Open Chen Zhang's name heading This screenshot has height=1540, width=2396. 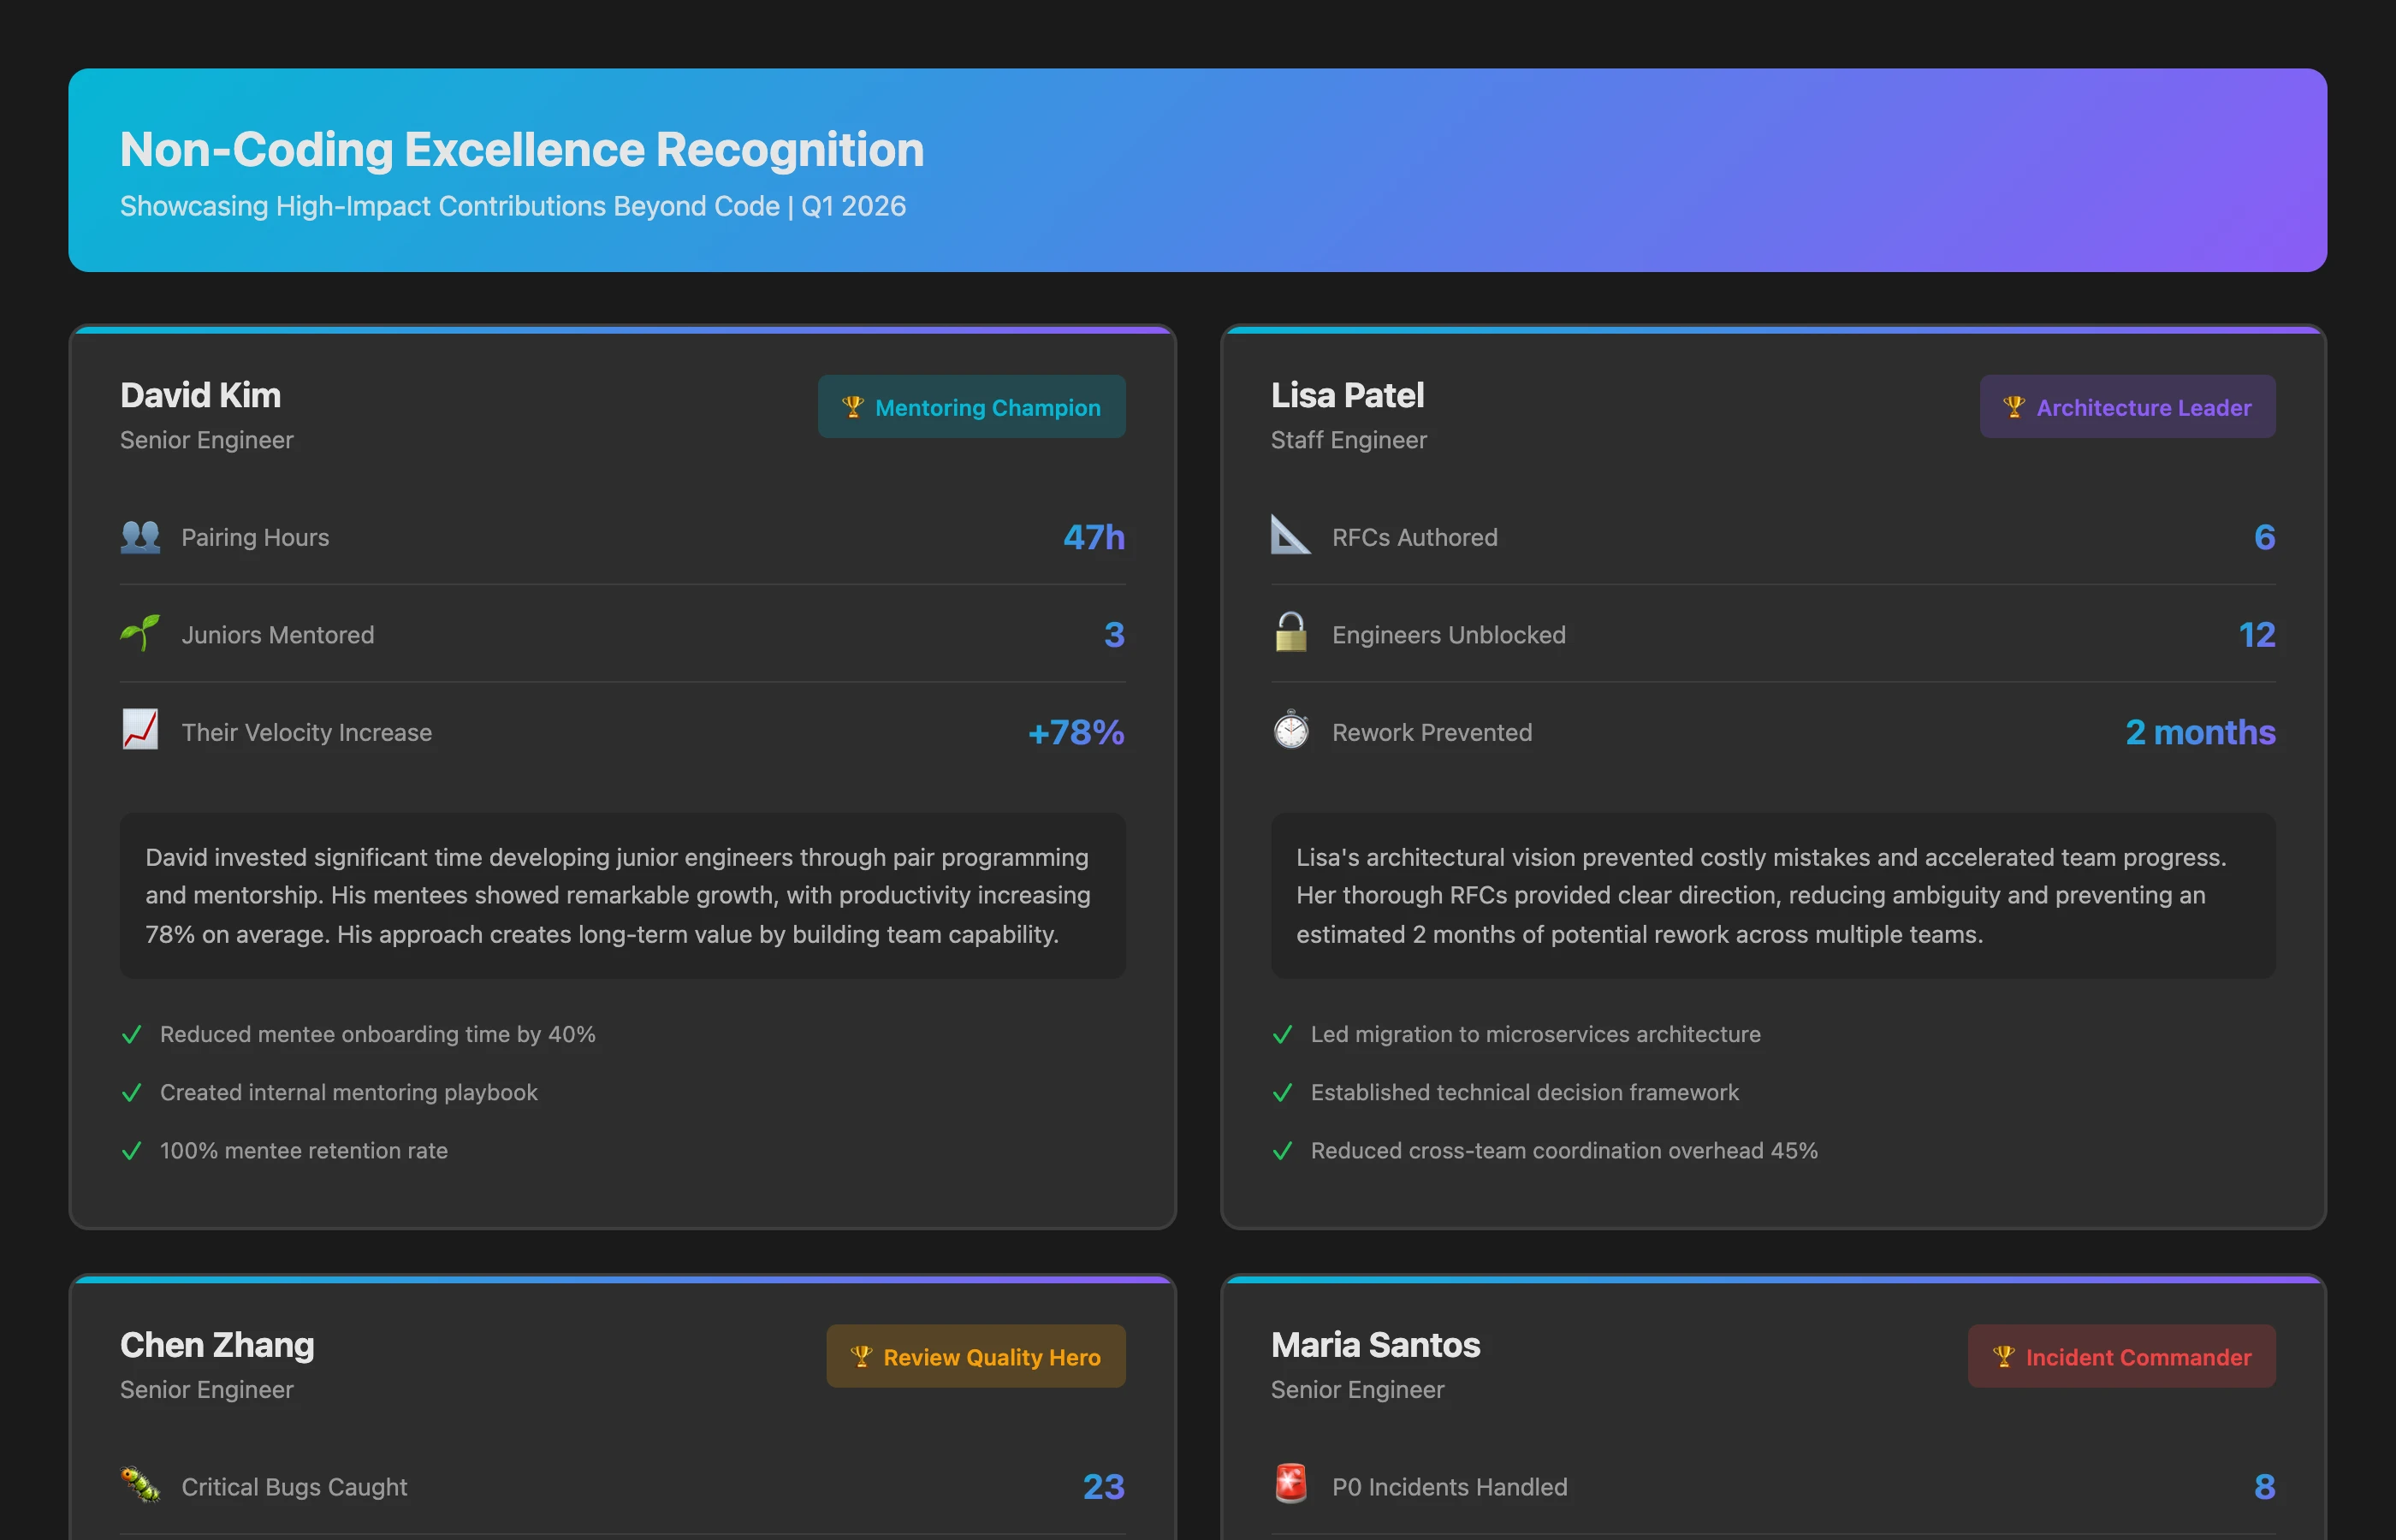pos(217,1346)
